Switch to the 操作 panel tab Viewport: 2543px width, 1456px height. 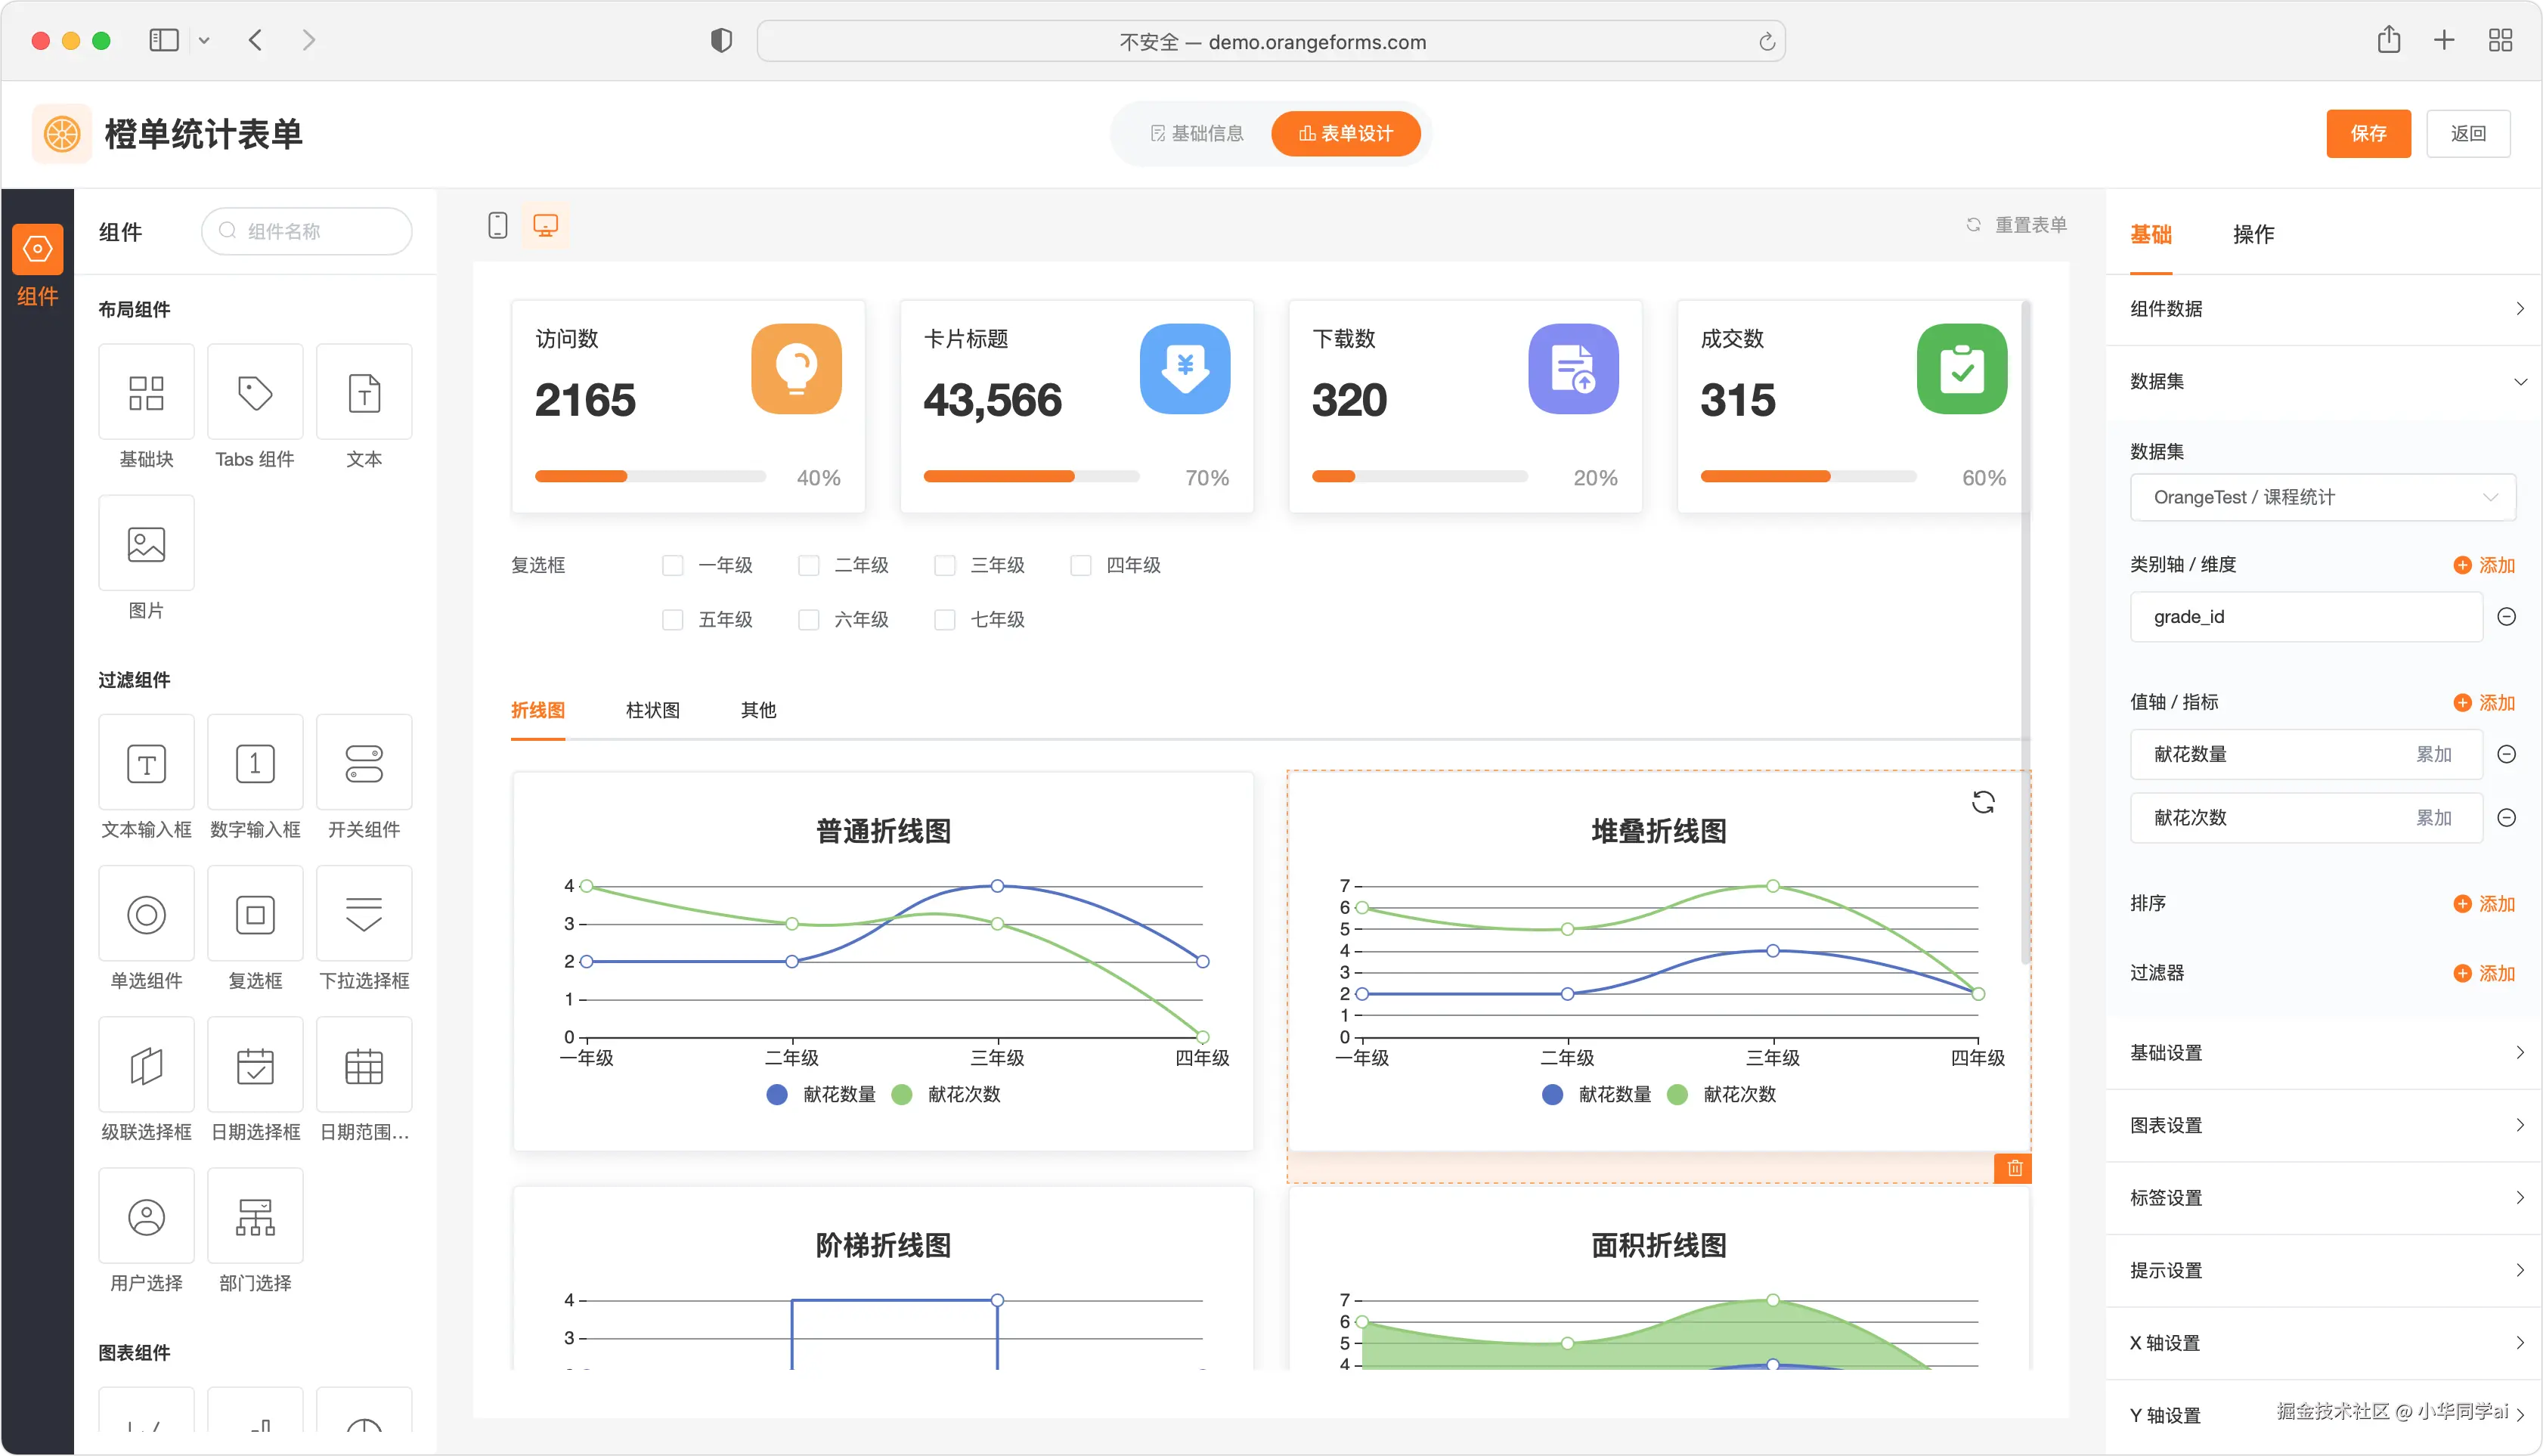pos(2253,235)
